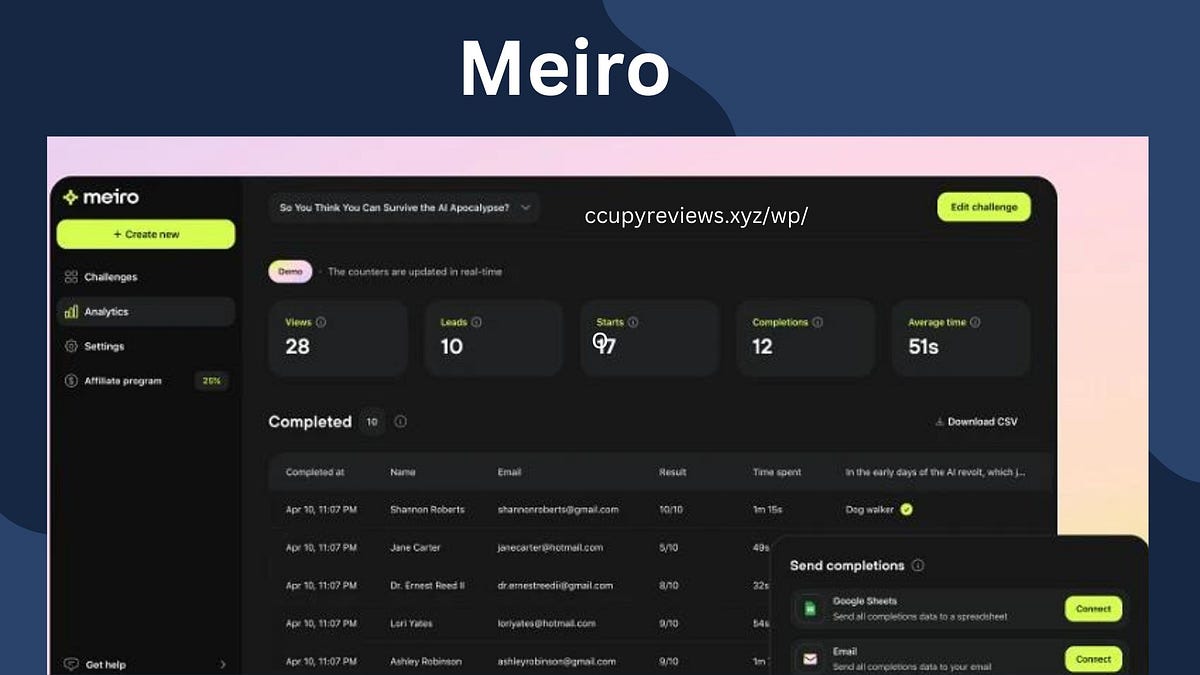
Task: Click the Email envelope icon under Send completions
Action: click(x=808, y=657)
